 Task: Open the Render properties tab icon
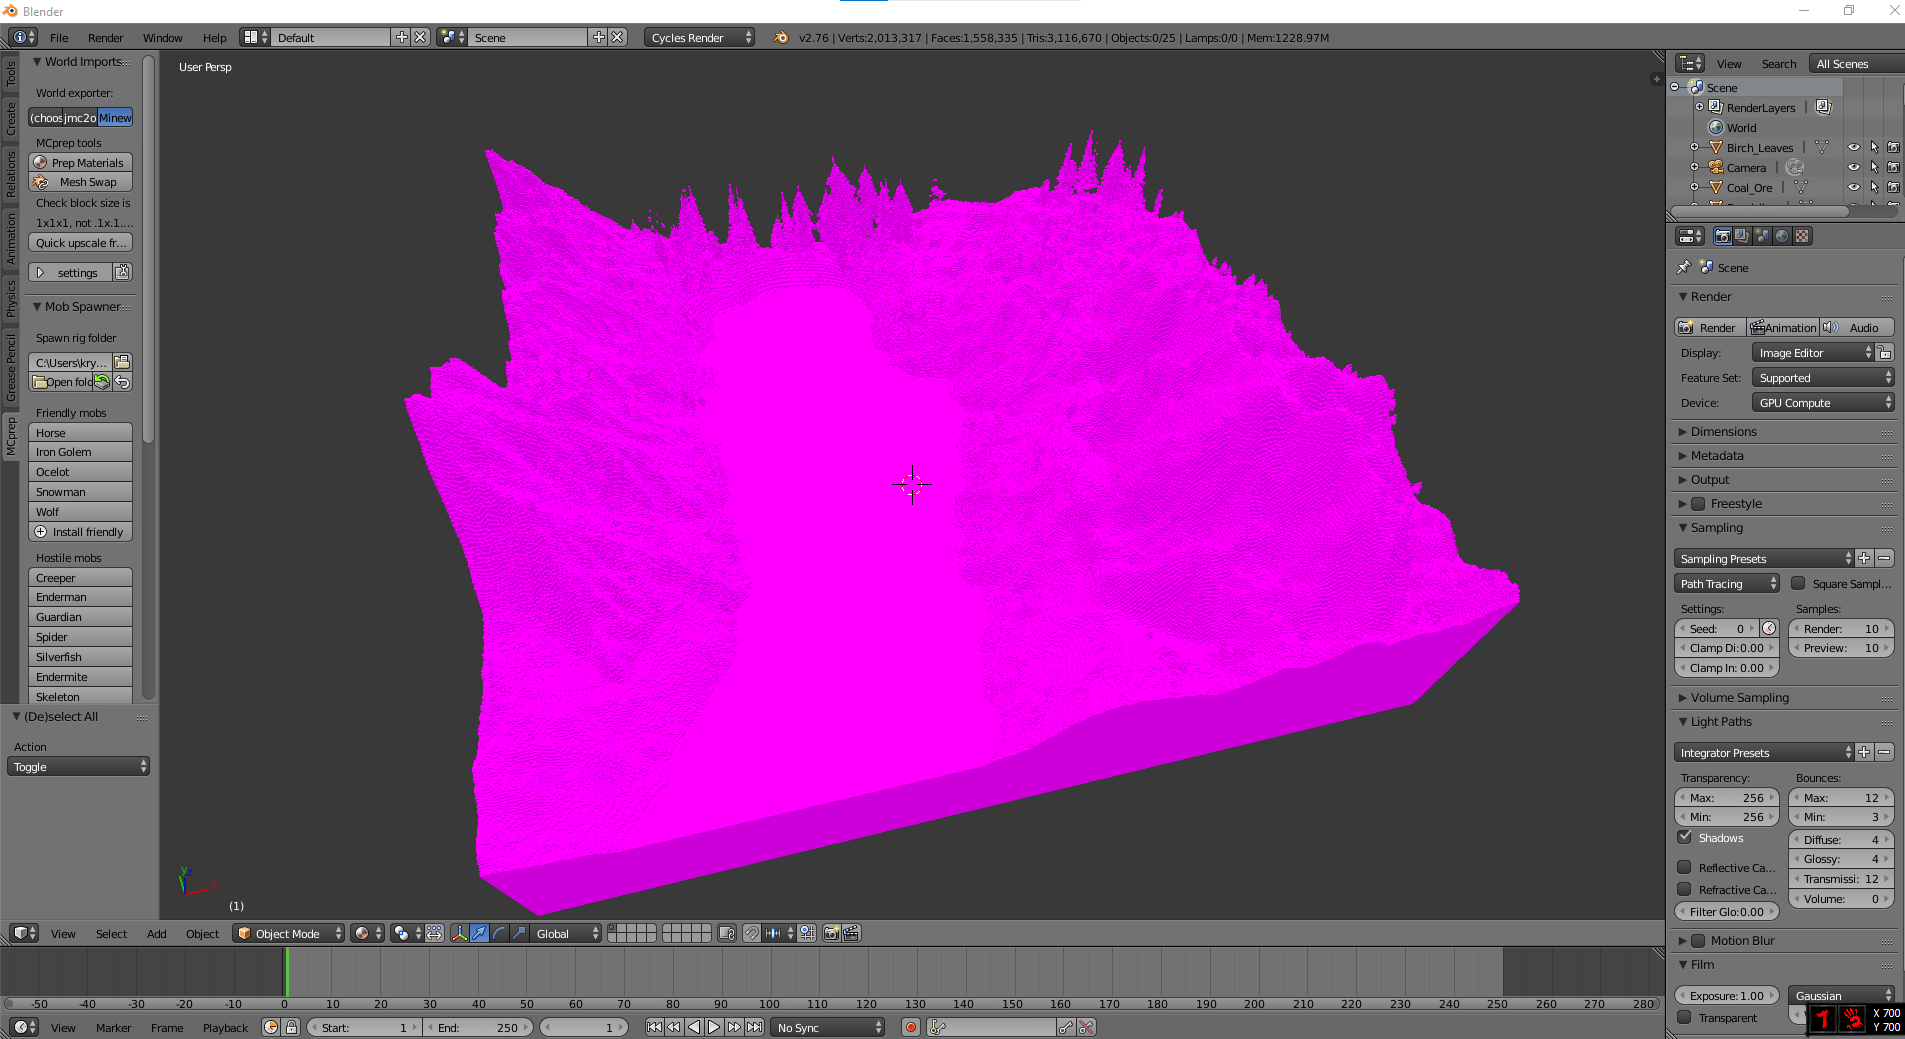1723,238
